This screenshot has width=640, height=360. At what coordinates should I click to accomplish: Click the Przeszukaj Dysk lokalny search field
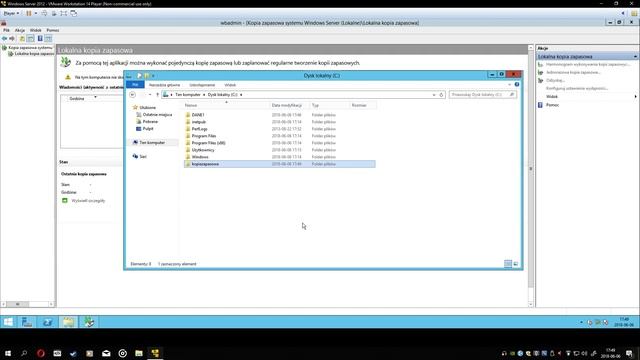coord(482,95)
